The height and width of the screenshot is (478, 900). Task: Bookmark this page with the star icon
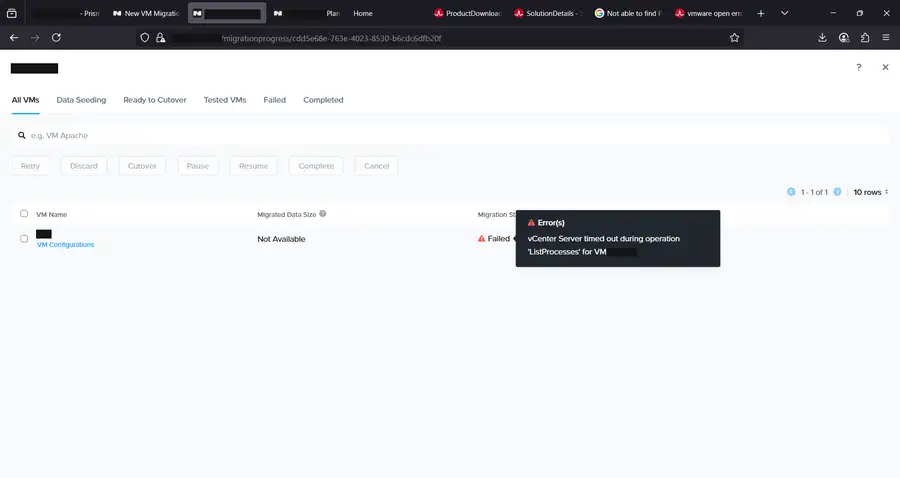pyautogui.click(x=734, y=38)
